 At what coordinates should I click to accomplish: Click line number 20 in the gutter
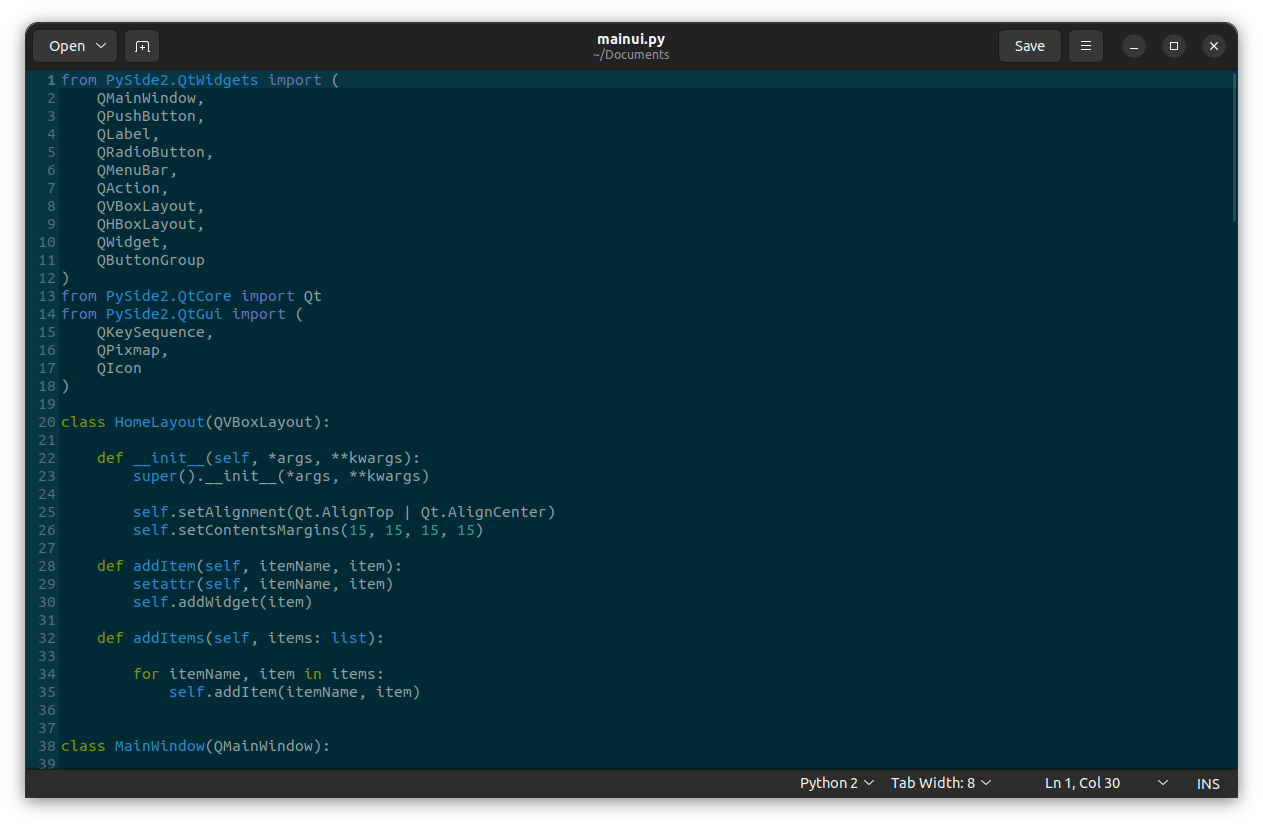[46, 422]
